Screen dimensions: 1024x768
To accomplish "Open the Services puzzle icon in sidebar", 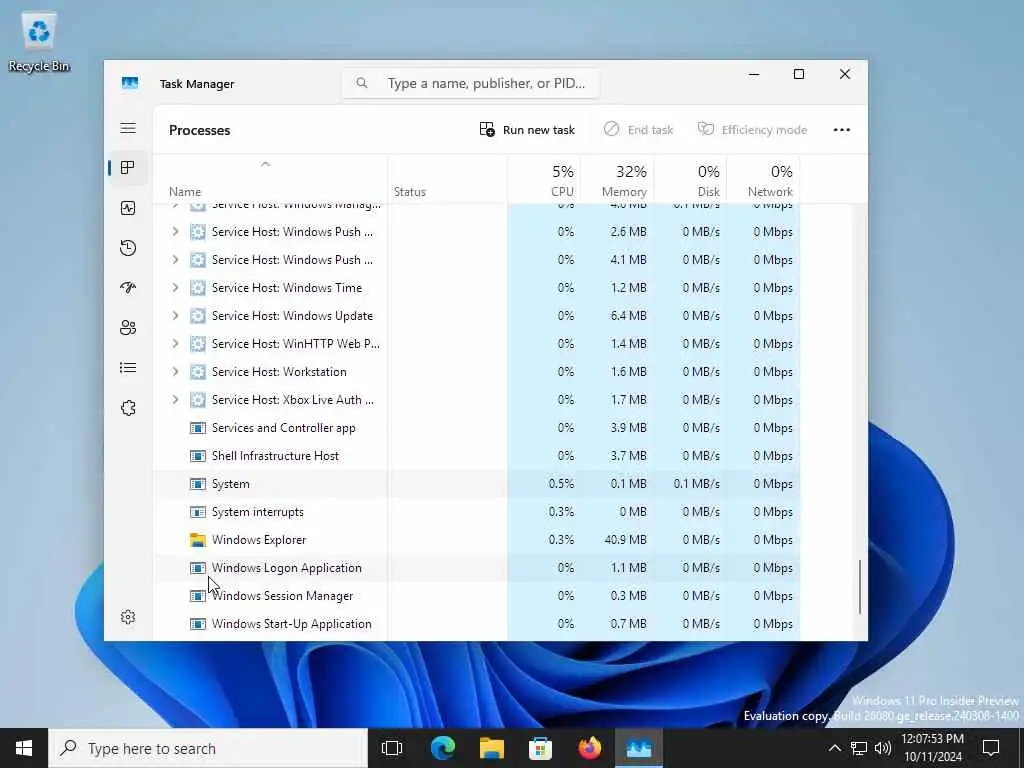I will (x=128, y=408).
